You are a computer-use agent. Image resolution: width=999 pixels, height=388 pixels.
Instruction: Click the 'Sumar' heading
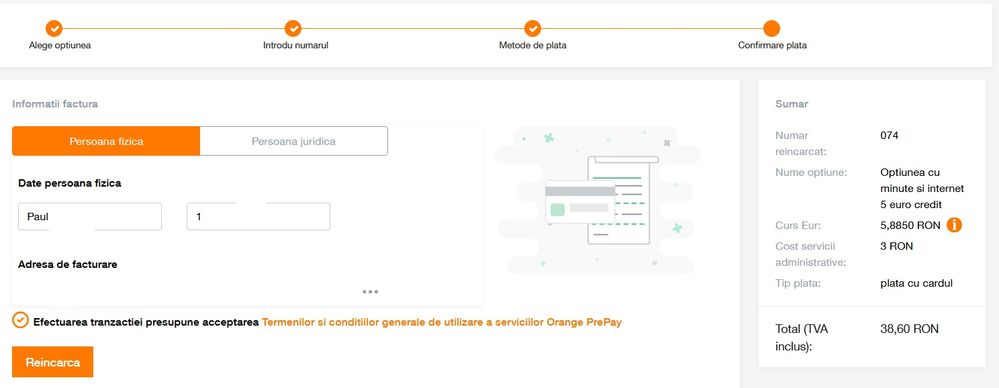[791, 104]
